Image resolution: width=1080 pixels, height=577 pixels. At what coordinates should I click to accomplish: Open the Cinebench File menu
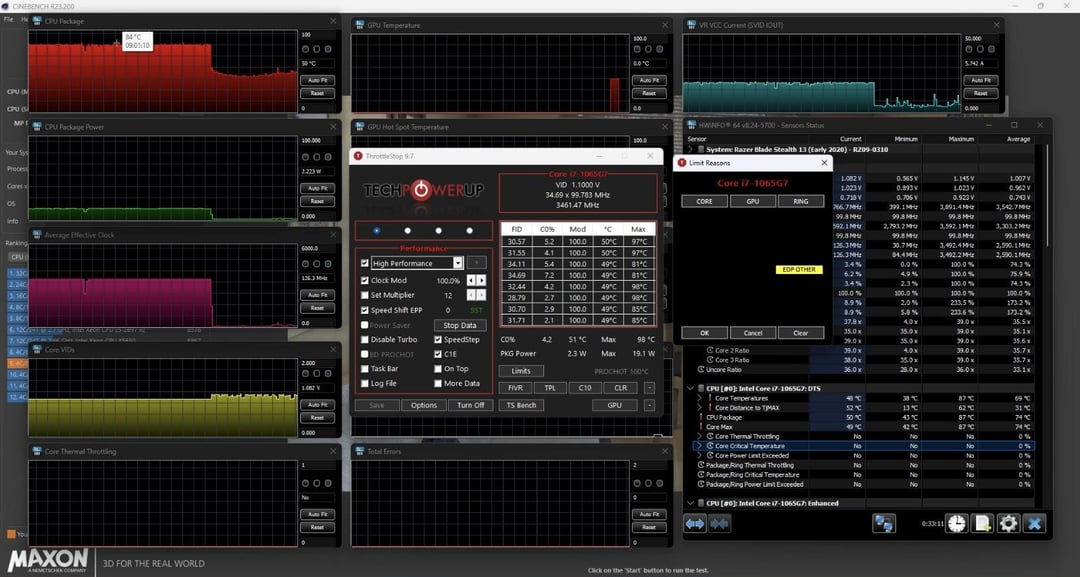click(x=8, y=19)
